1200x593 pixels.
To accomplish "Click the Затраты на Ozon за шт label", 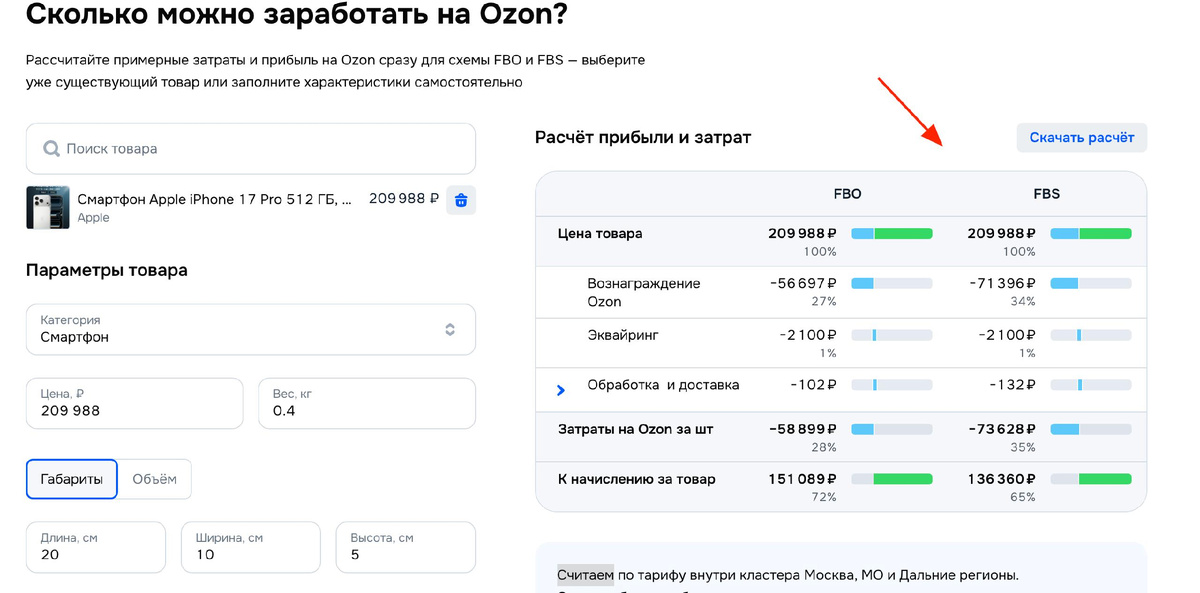I will [x=635, y=430].
